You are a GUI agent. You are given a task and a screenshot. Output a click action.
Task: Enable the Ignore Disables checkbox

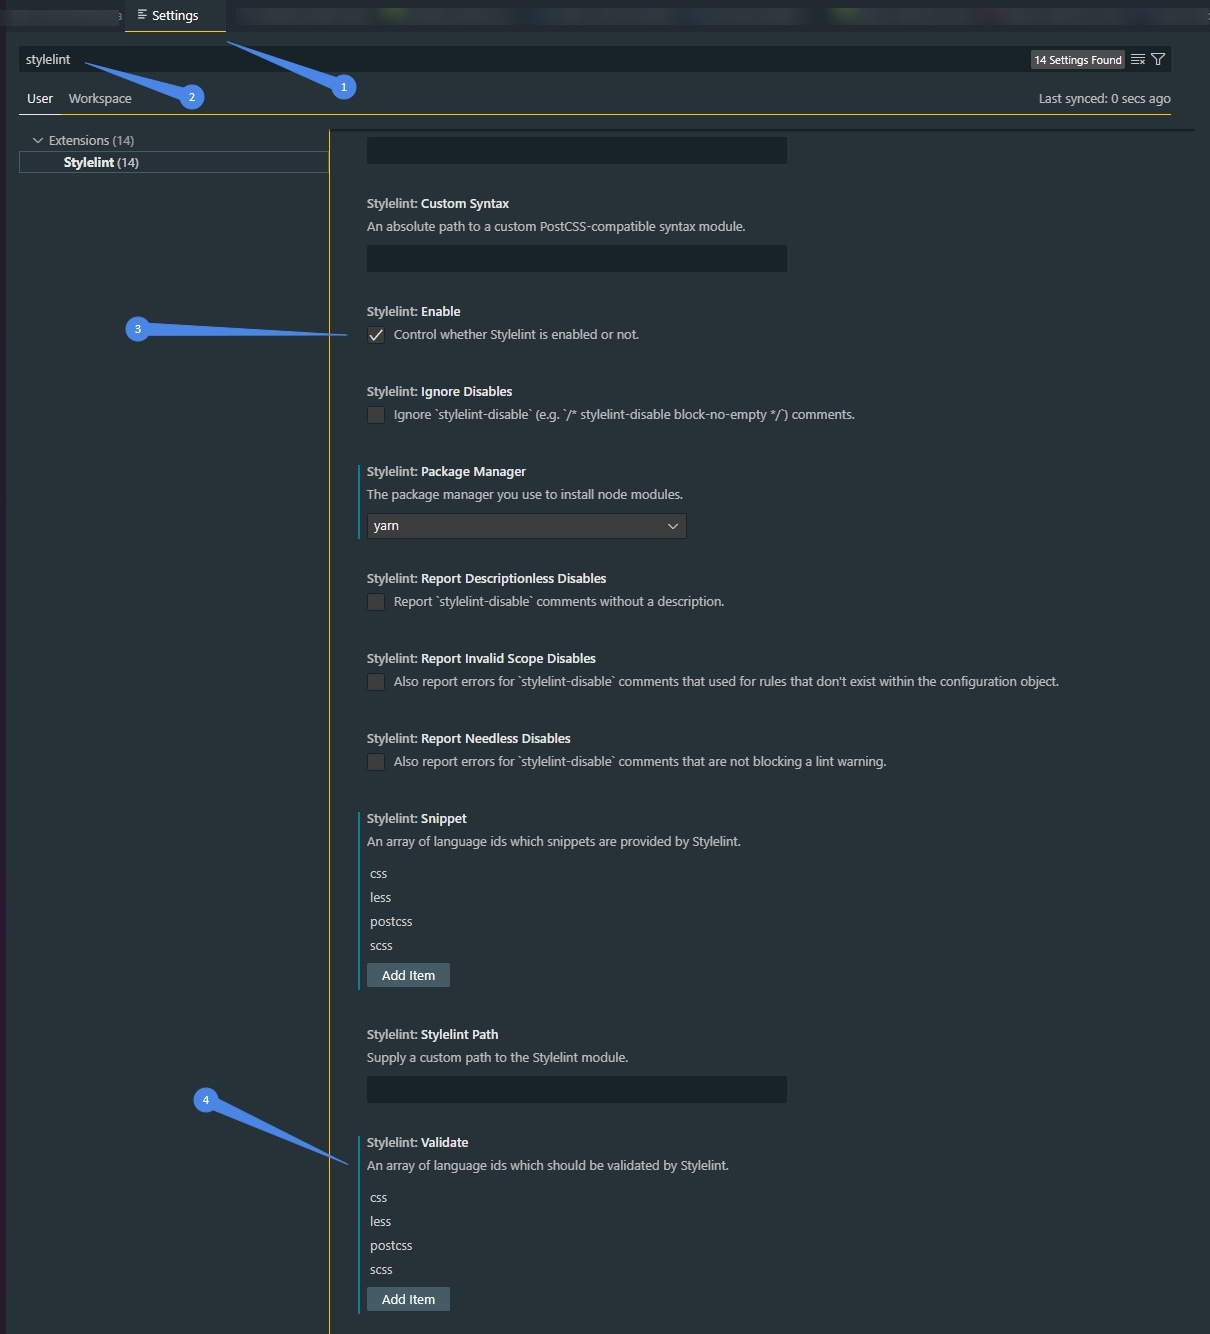tap(376, 415)
